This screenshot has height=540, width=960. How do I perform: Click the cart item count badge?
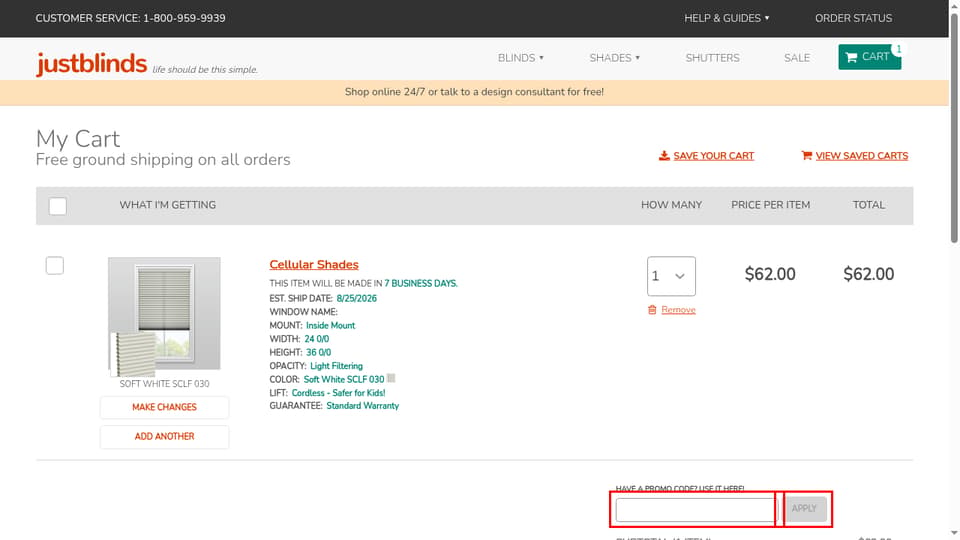click(x=898, y=49)
